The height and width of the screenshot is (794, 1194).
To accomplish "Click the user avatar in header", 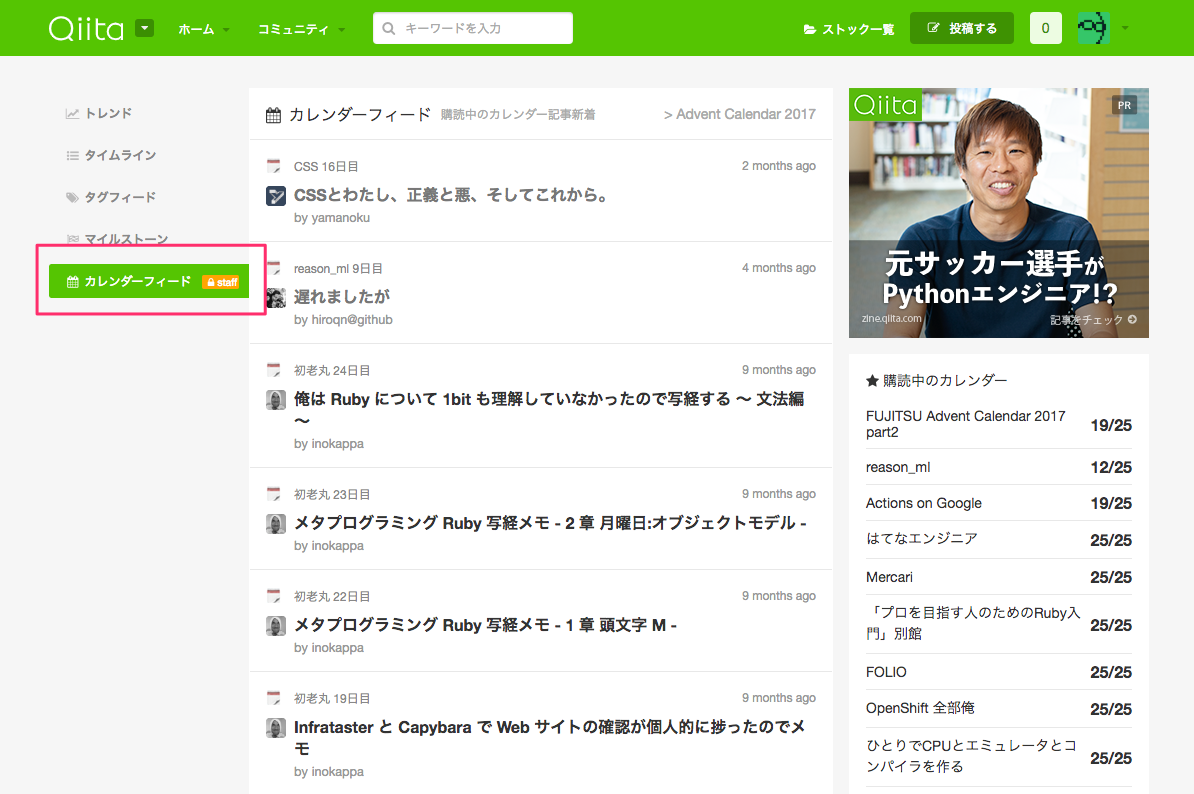I will (1093, 28).
